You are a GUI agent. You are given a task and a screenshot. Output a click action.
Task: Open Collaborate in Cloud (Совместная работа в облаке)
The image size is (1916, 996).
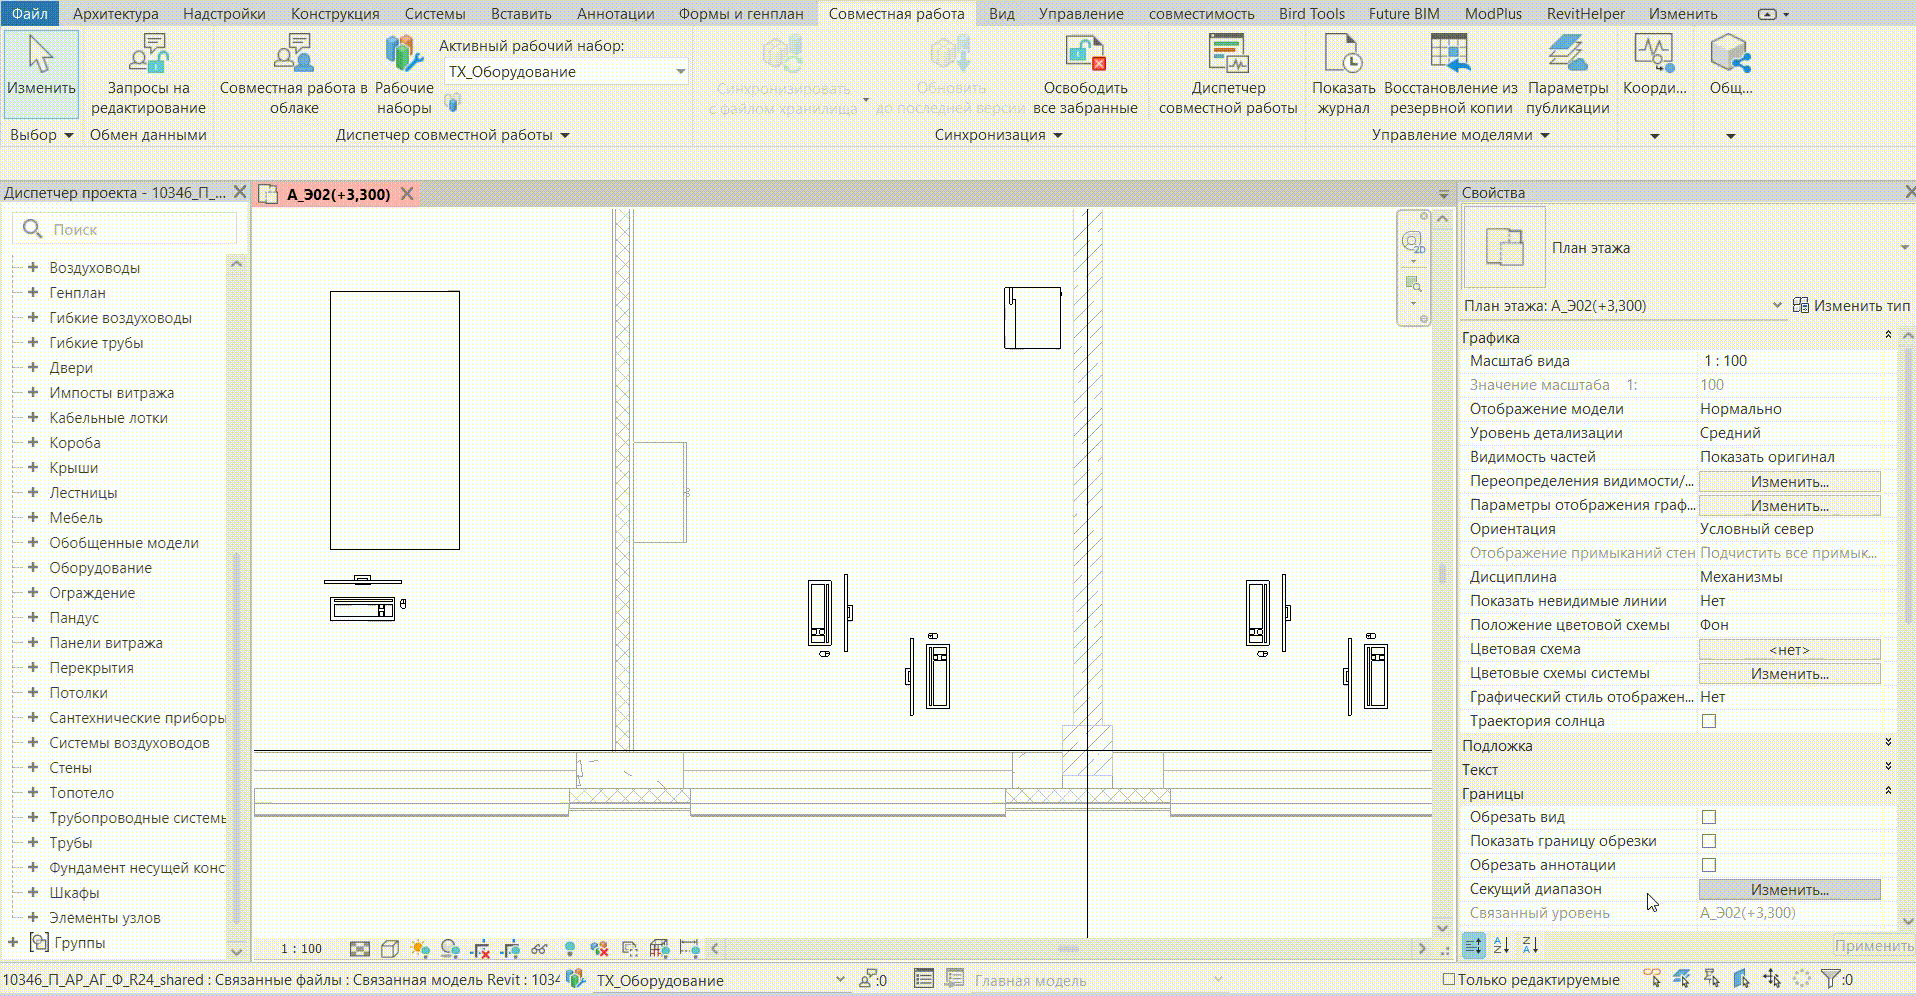294,75
